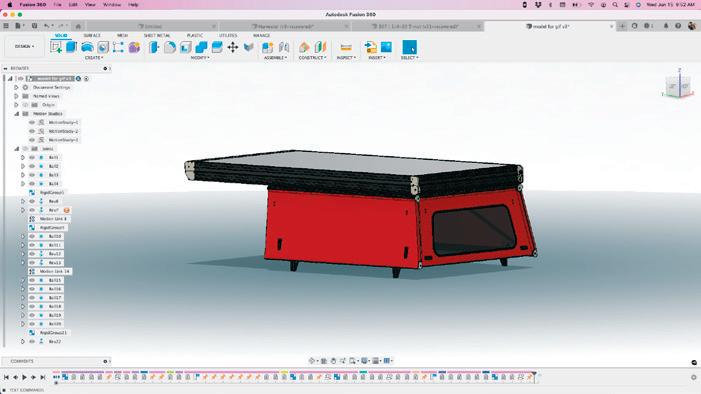Toggle the Origin folder visibility eye

25,105
